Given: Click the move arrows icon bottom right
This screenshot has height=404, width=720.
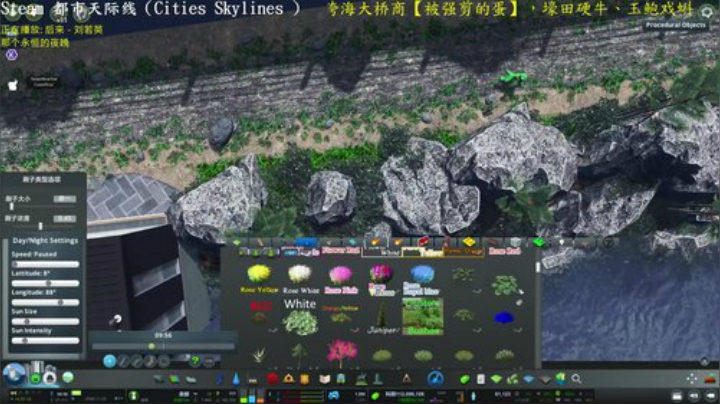Looking at the screenshot, I should pos(692,379).
